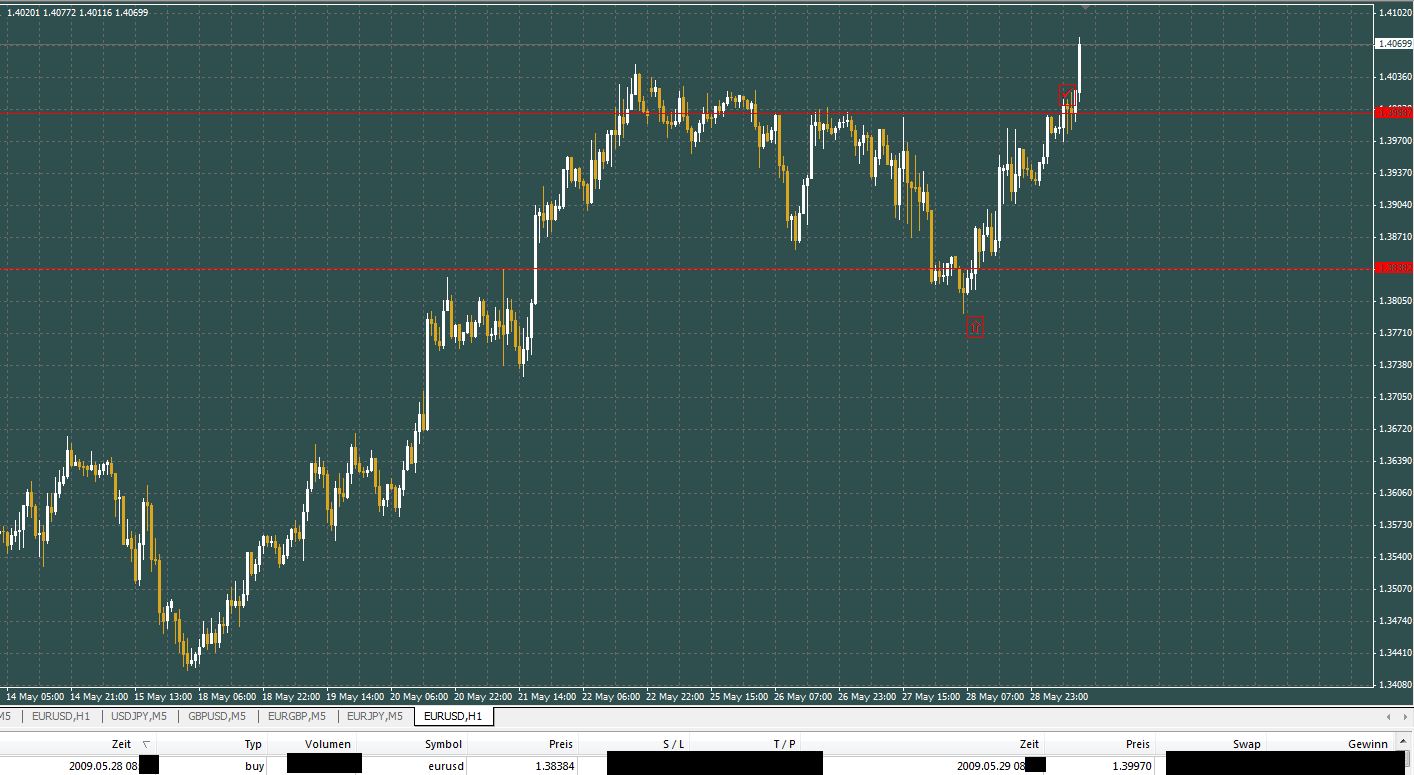Click the '25 May 15:00' time label
The height and width of the screenshot is (775, 1414).
pyautogui.click(x=739, y=696)
